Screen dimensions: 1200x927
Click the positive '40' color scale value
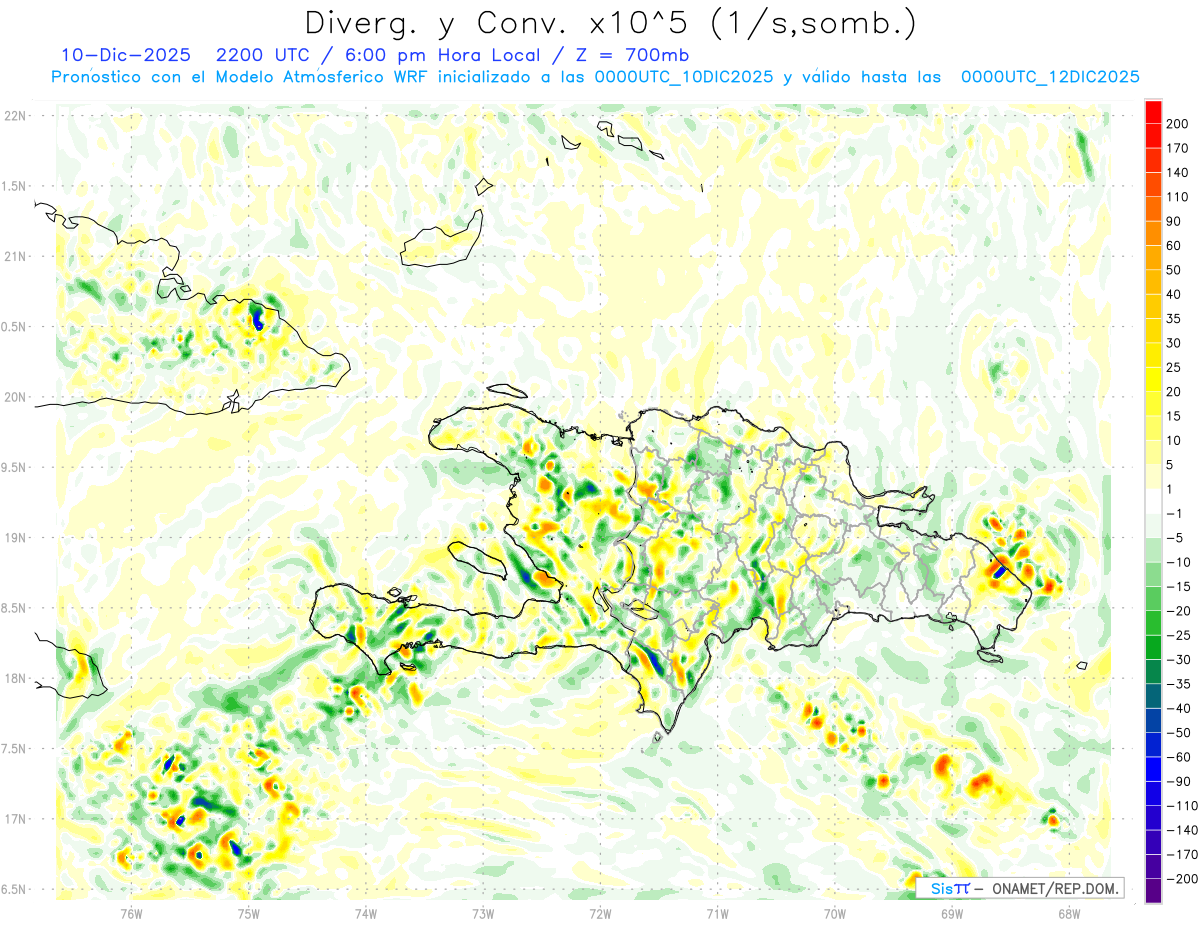1174,295
